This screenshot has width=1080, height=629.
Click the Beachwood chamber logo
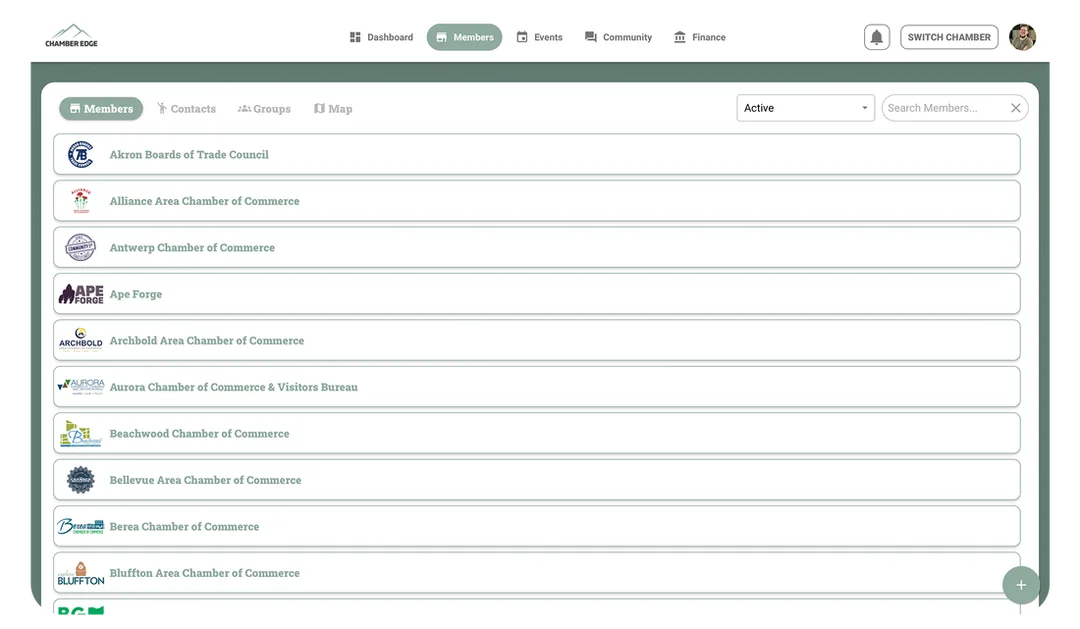coord(81,433)
